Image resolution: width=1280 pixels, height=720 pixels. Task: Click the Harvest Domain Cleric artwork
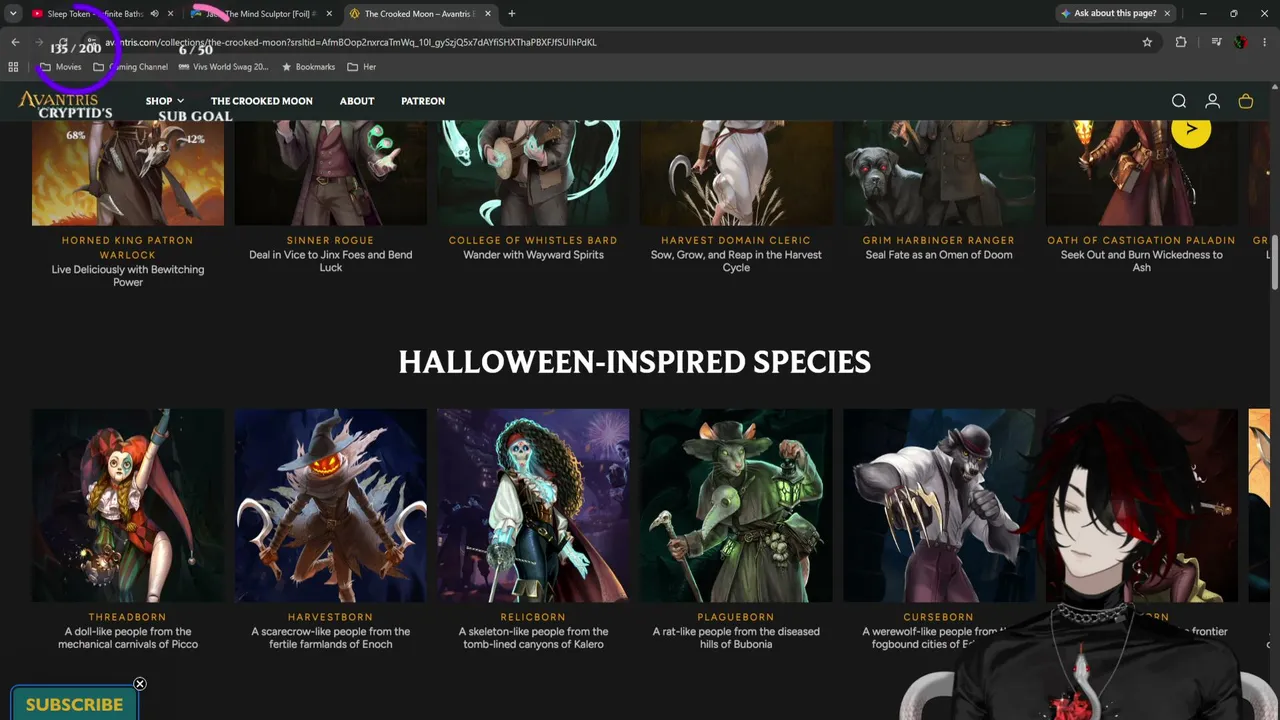pyautogui.click(x=736, y=172)
